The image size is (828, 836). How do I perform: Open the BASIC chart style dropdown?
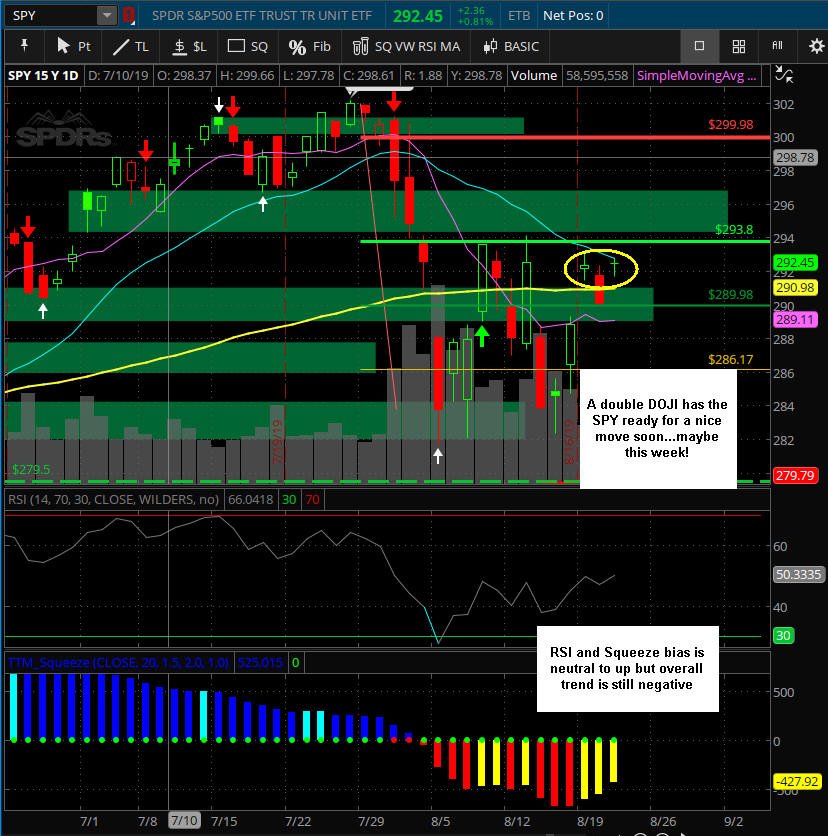coord(511,46)
